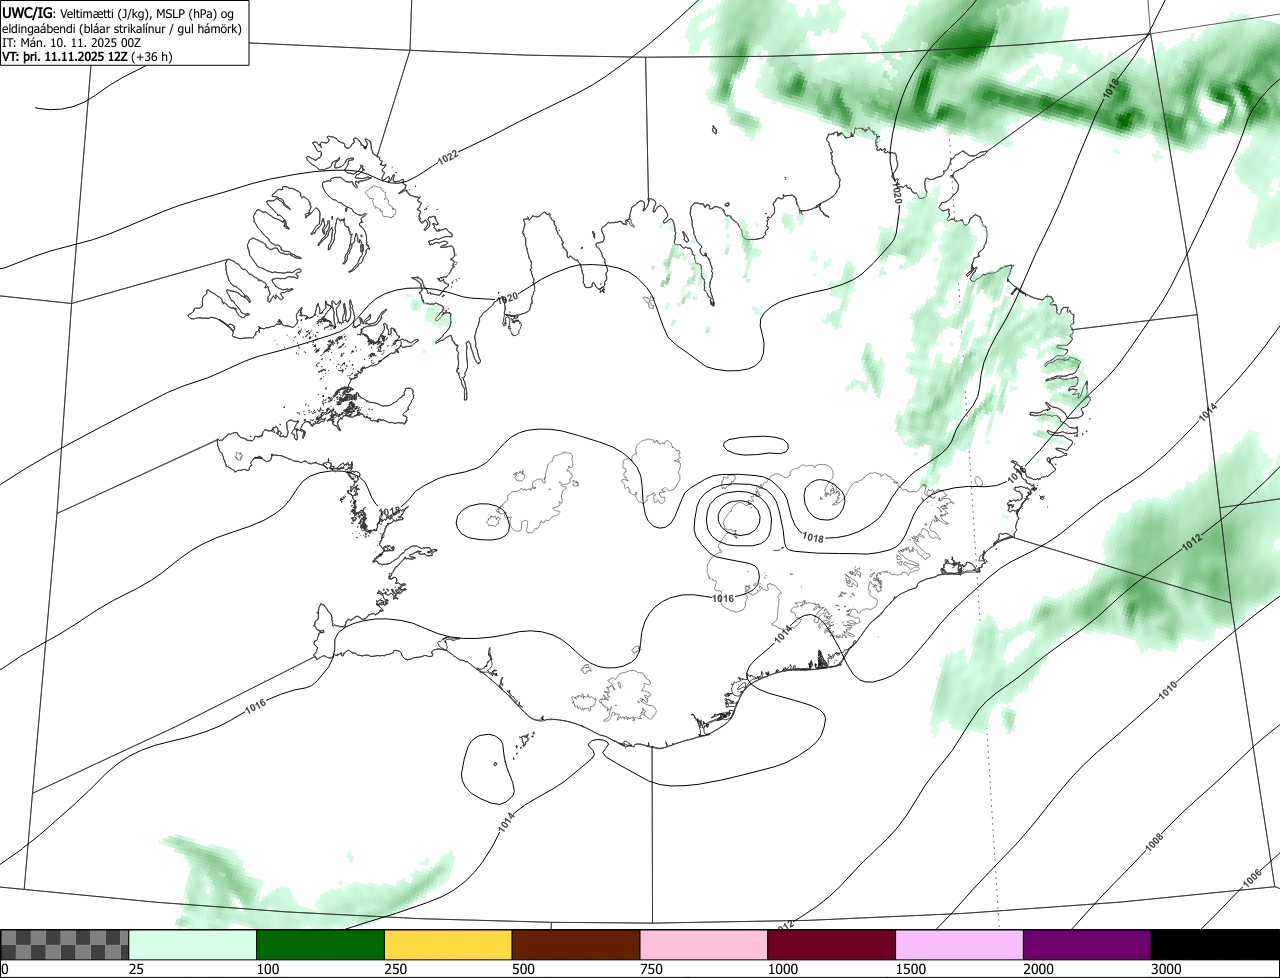Click the 1008 isobar label
The height and width of the screenshot is (978, 1280).
click(x=1154, y=841)
